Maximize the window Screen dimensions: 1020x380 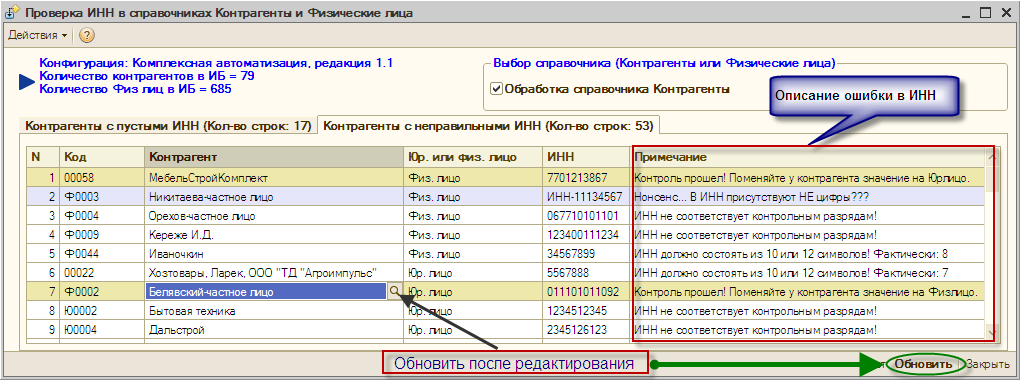click(986, 12)
